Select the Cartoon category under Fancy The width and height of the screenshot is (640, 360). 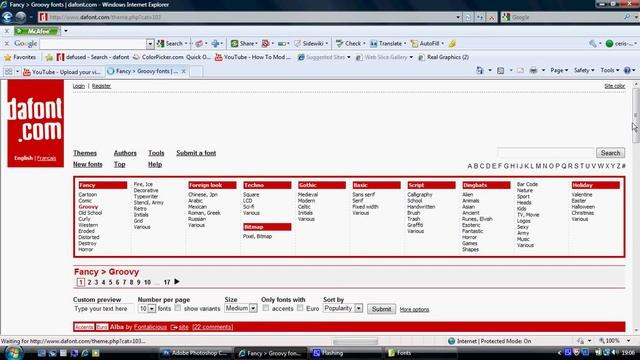coord(88,195)
